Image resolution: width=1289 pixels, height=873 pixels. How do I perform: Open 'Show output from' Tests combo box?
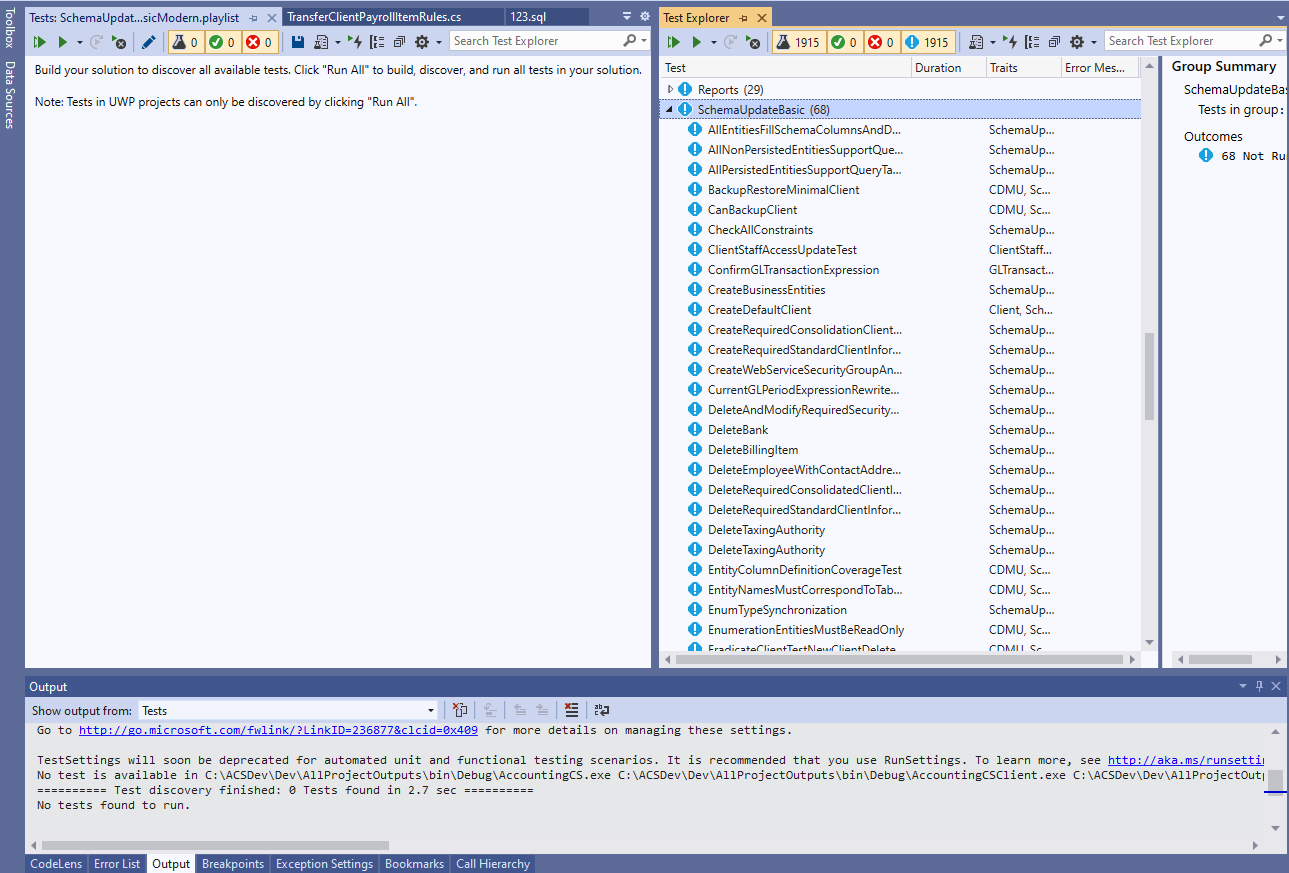pos(288,711)
